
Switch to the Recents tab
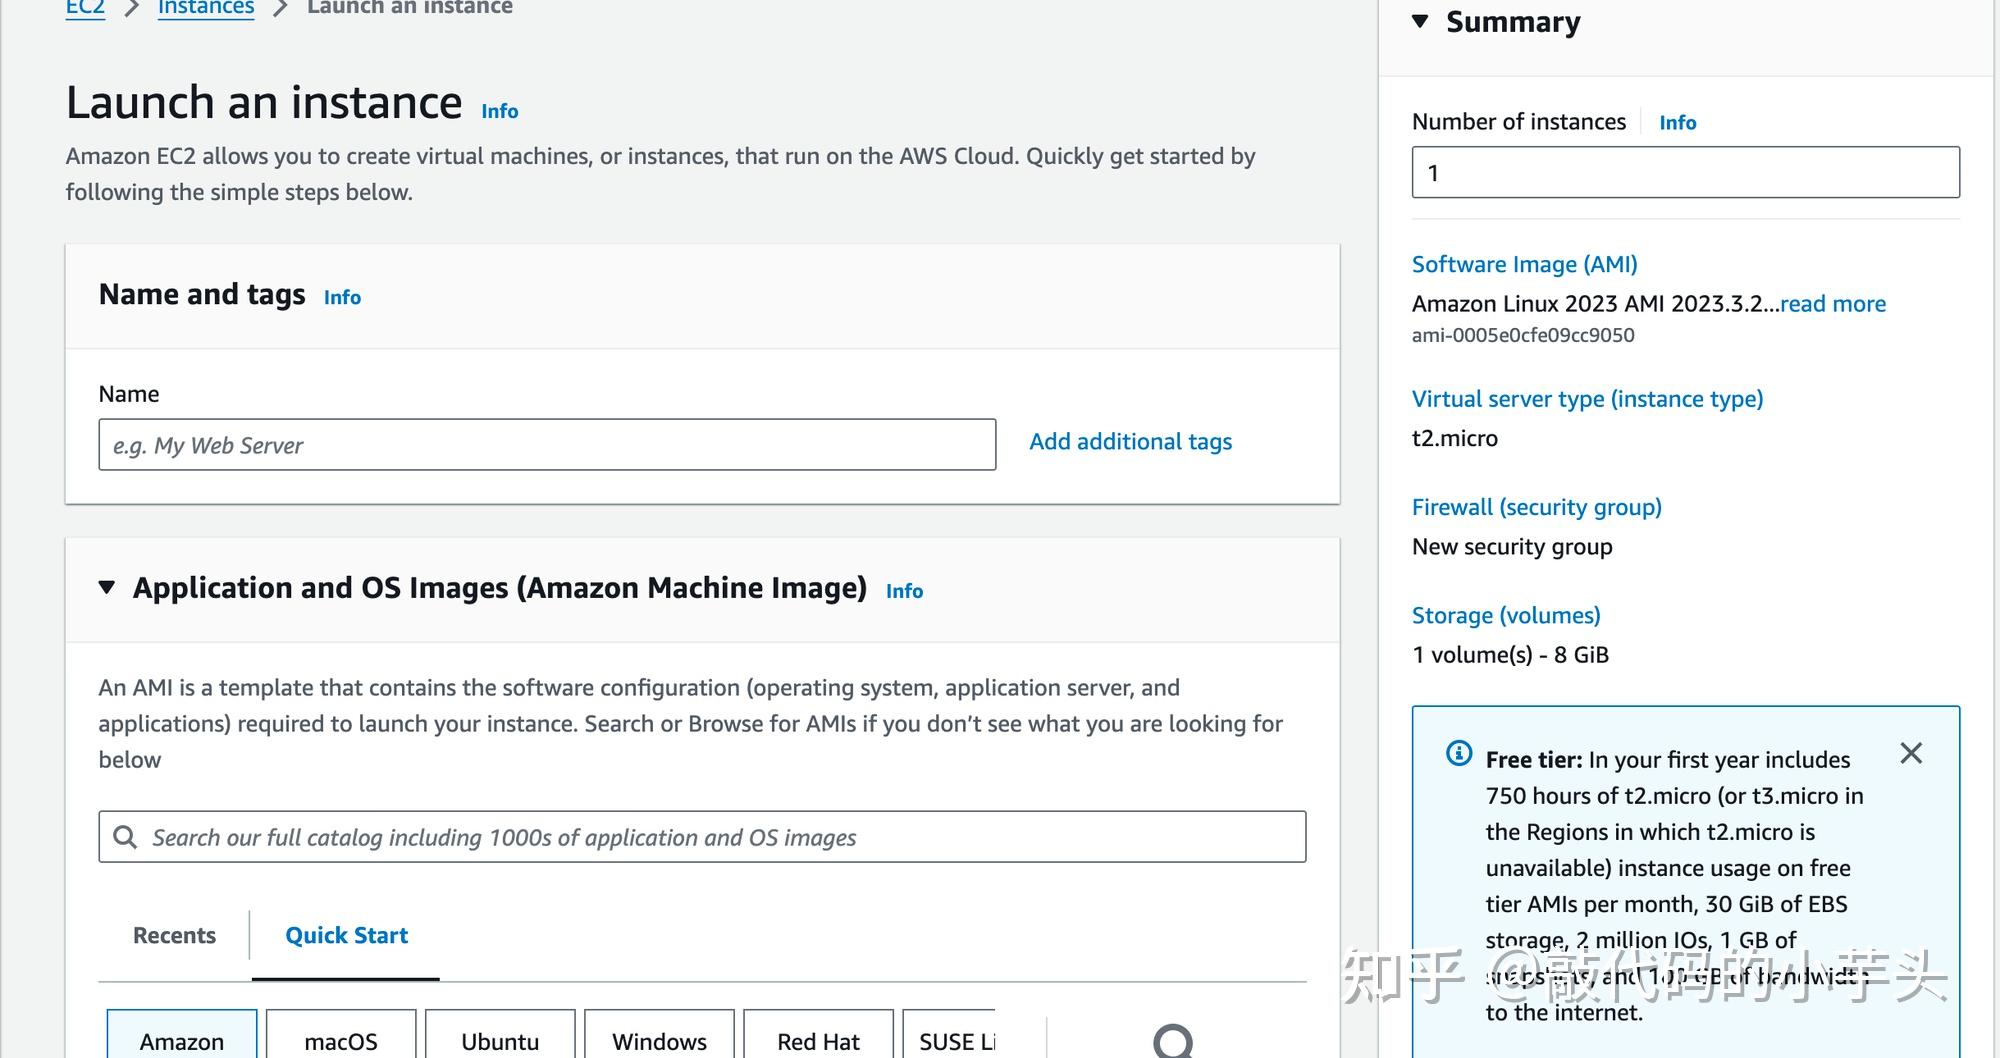[174, 935]
